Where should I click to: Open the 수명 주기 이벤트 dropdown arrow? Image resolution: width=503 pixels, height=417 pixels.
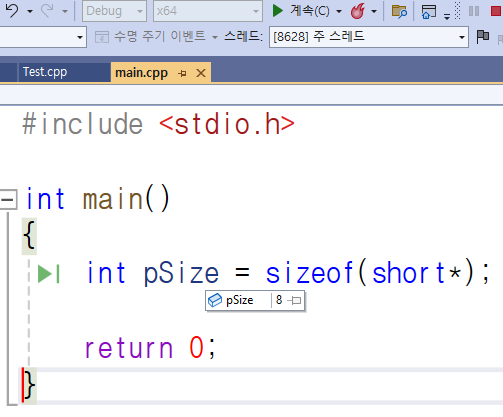(x=215, y=37)
